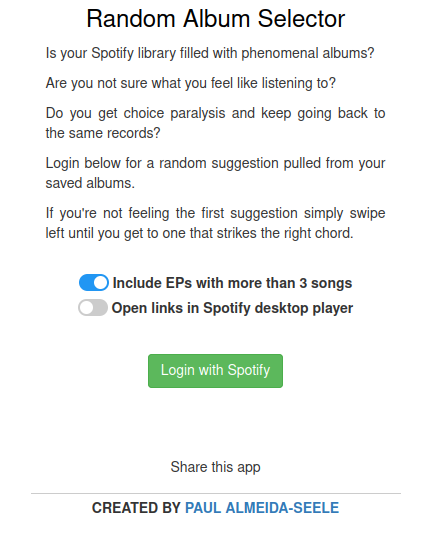Enable the Spotify desktop player toggle
The width and height of the screenshot is (421, 533).
pos(93,308)
